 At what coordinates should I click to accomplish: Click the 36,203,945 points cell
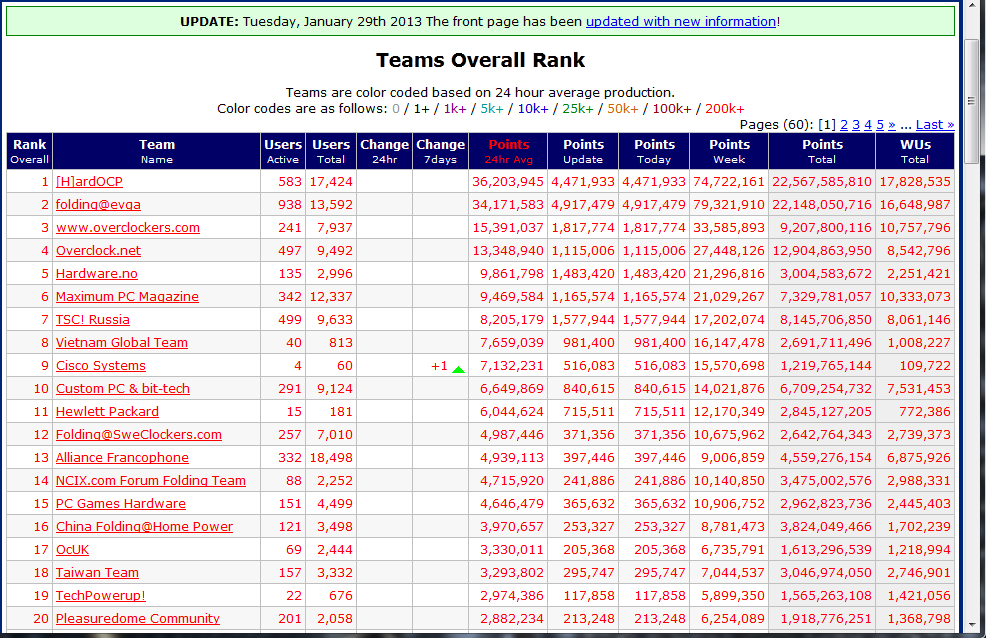coord(508,182)
